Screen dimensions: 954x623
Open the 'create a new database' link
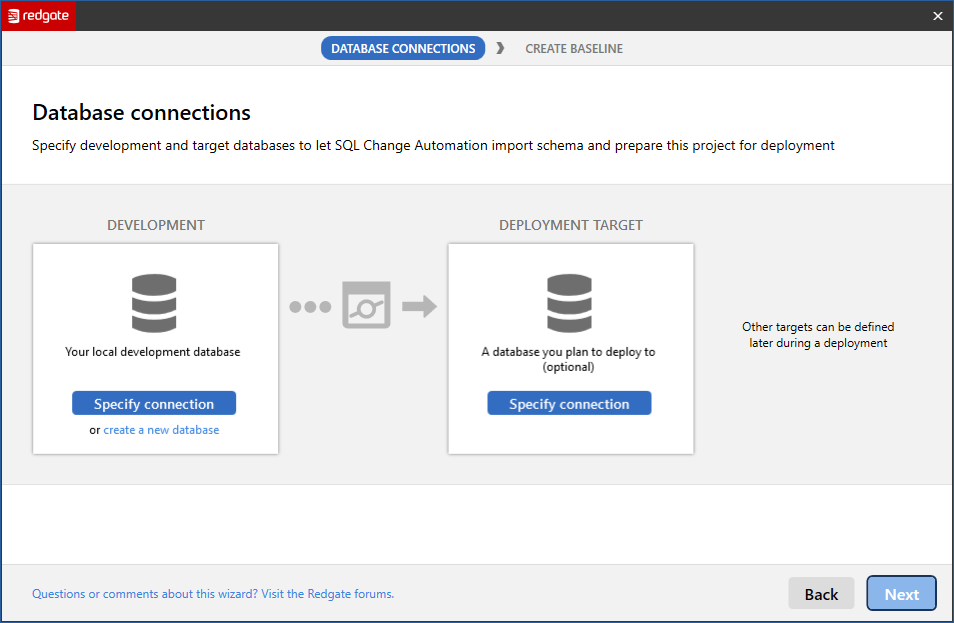click(x=161, y=430)
